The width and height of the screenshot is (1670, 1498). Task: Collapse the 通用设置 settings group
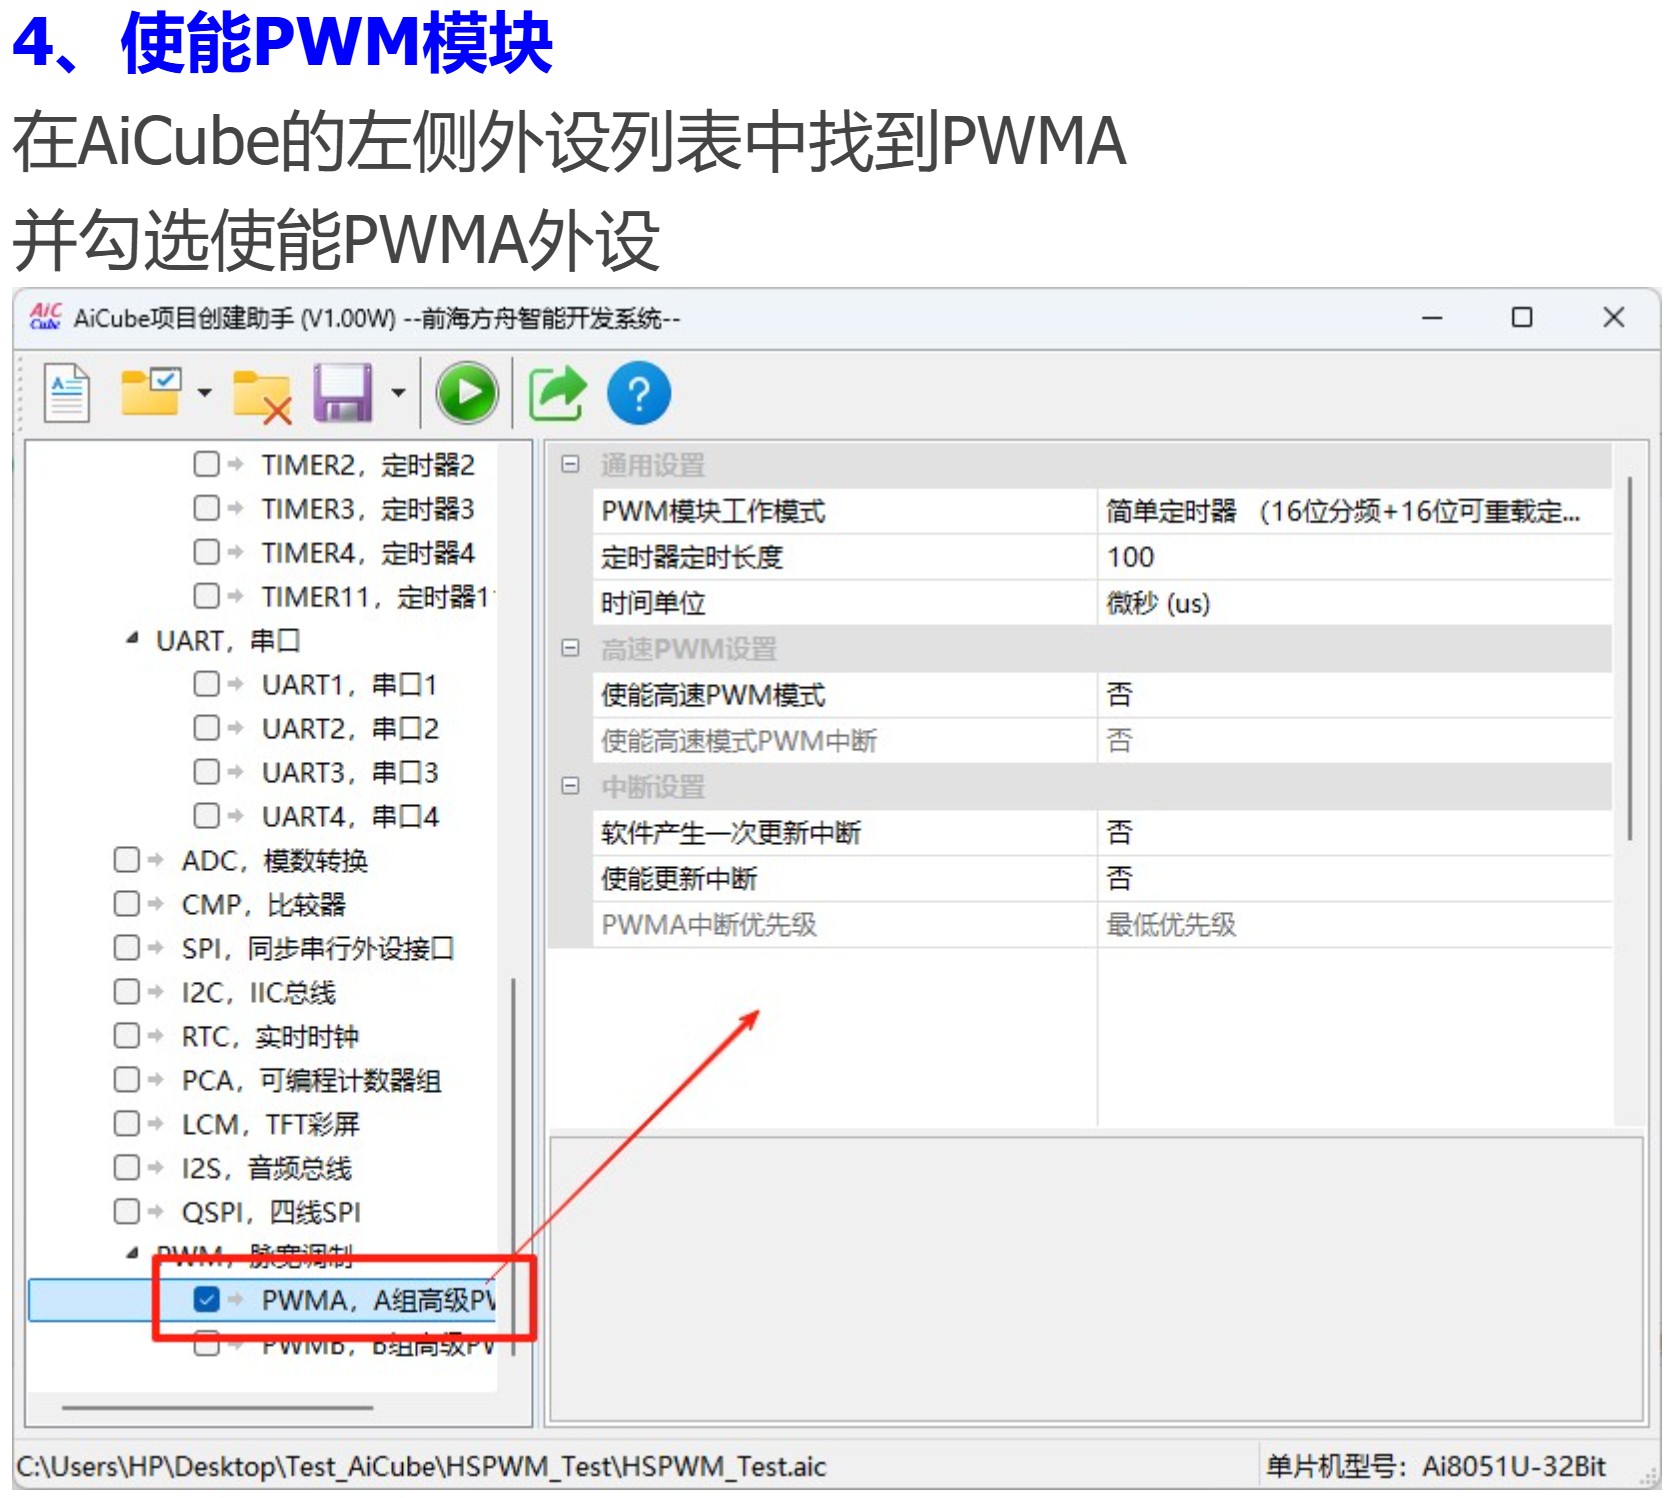pos(570,463)
